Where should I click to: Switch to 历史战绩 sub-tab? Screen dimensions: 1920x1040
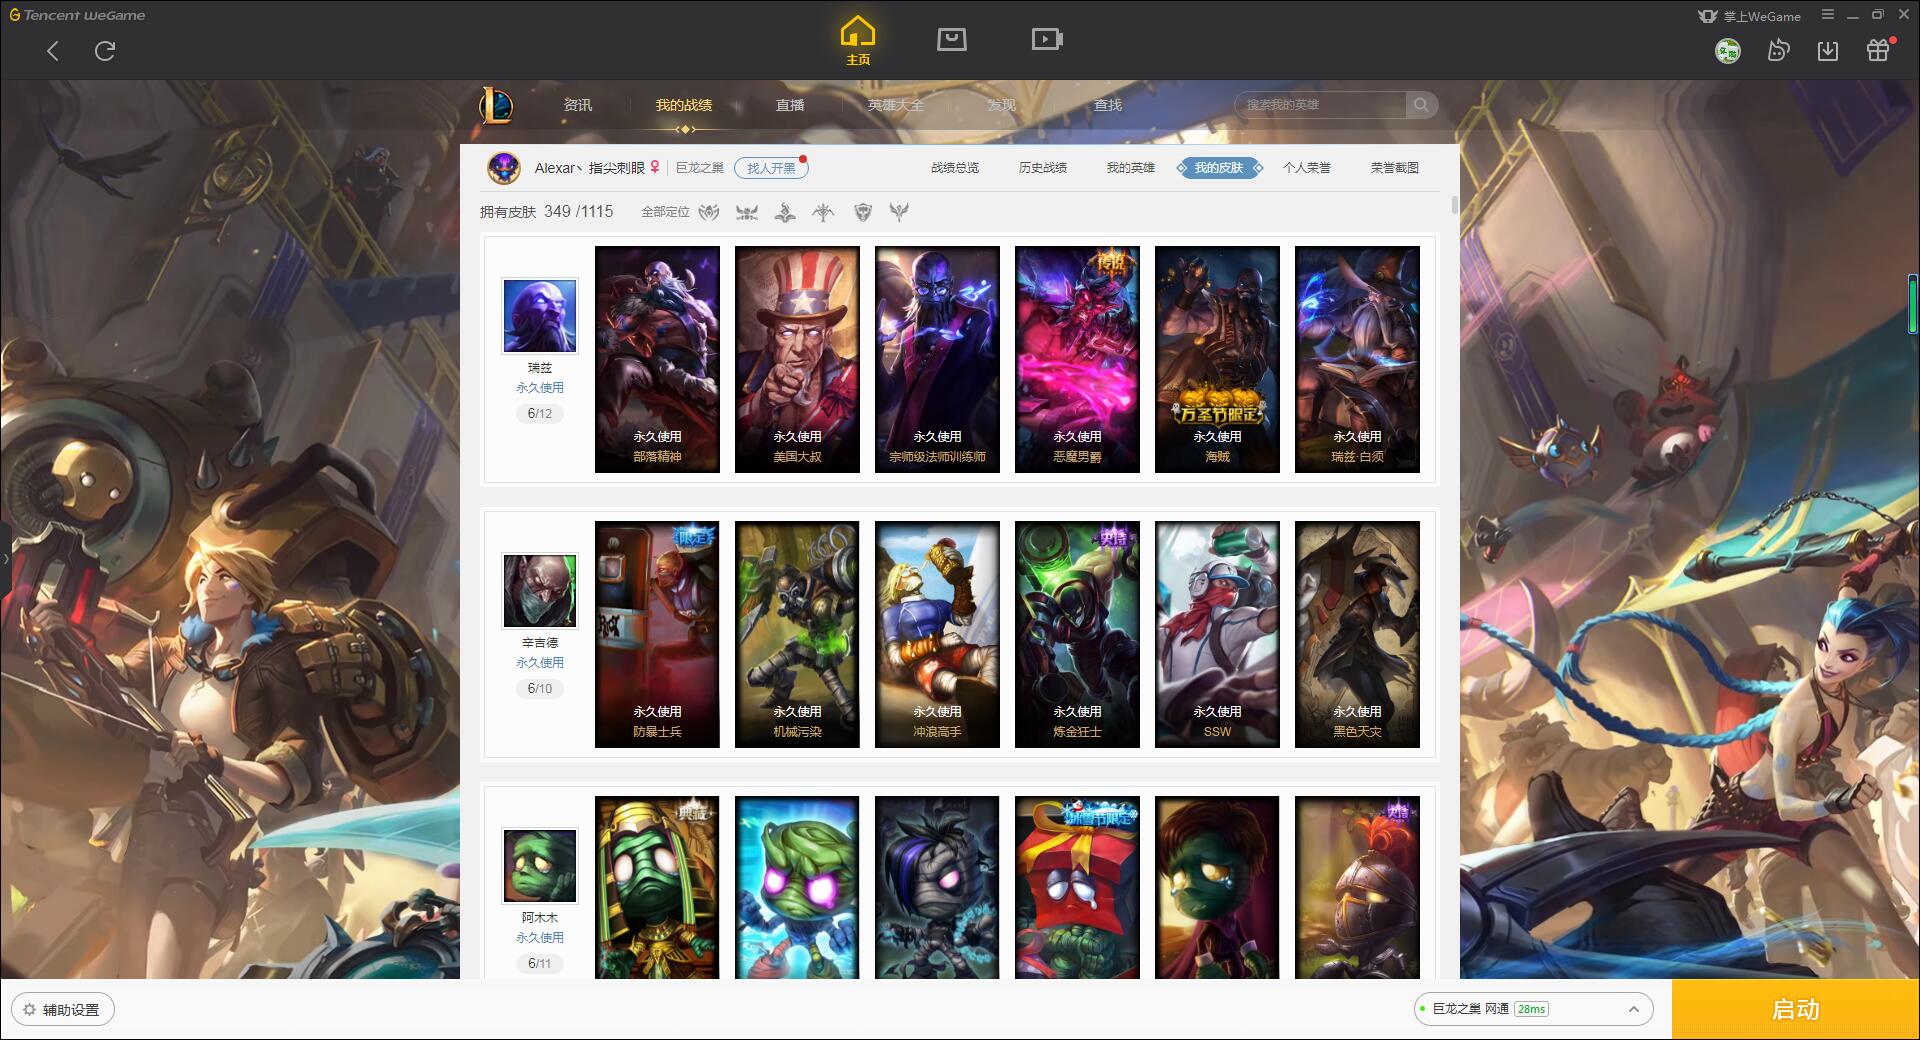pyautogui.click(x=1043, y=168)
